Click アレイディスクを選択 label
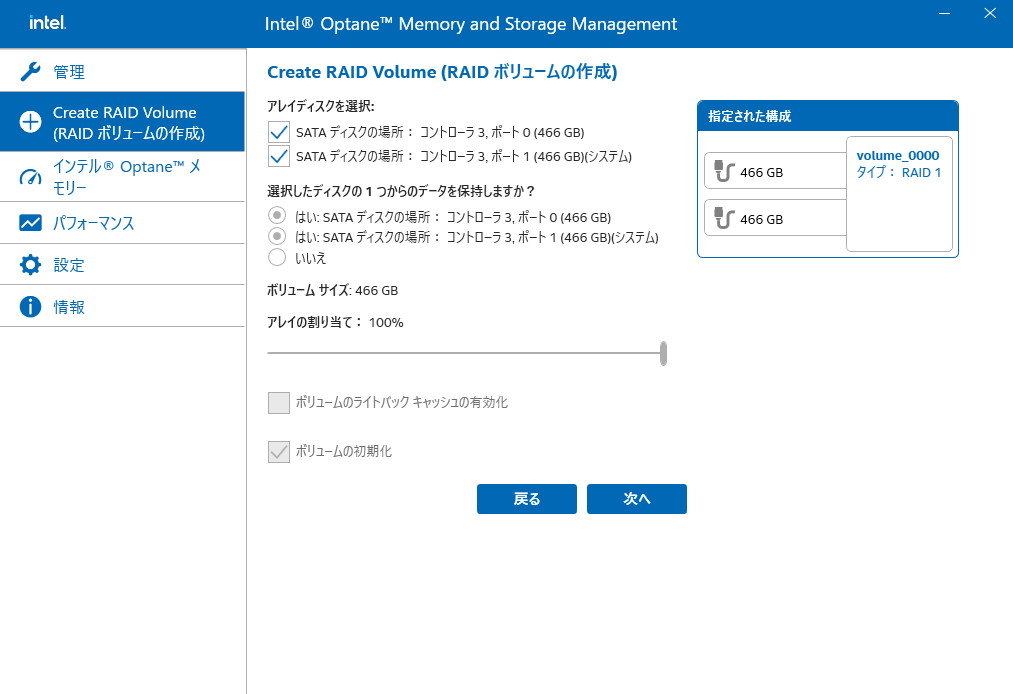 [x=321, y=106]
